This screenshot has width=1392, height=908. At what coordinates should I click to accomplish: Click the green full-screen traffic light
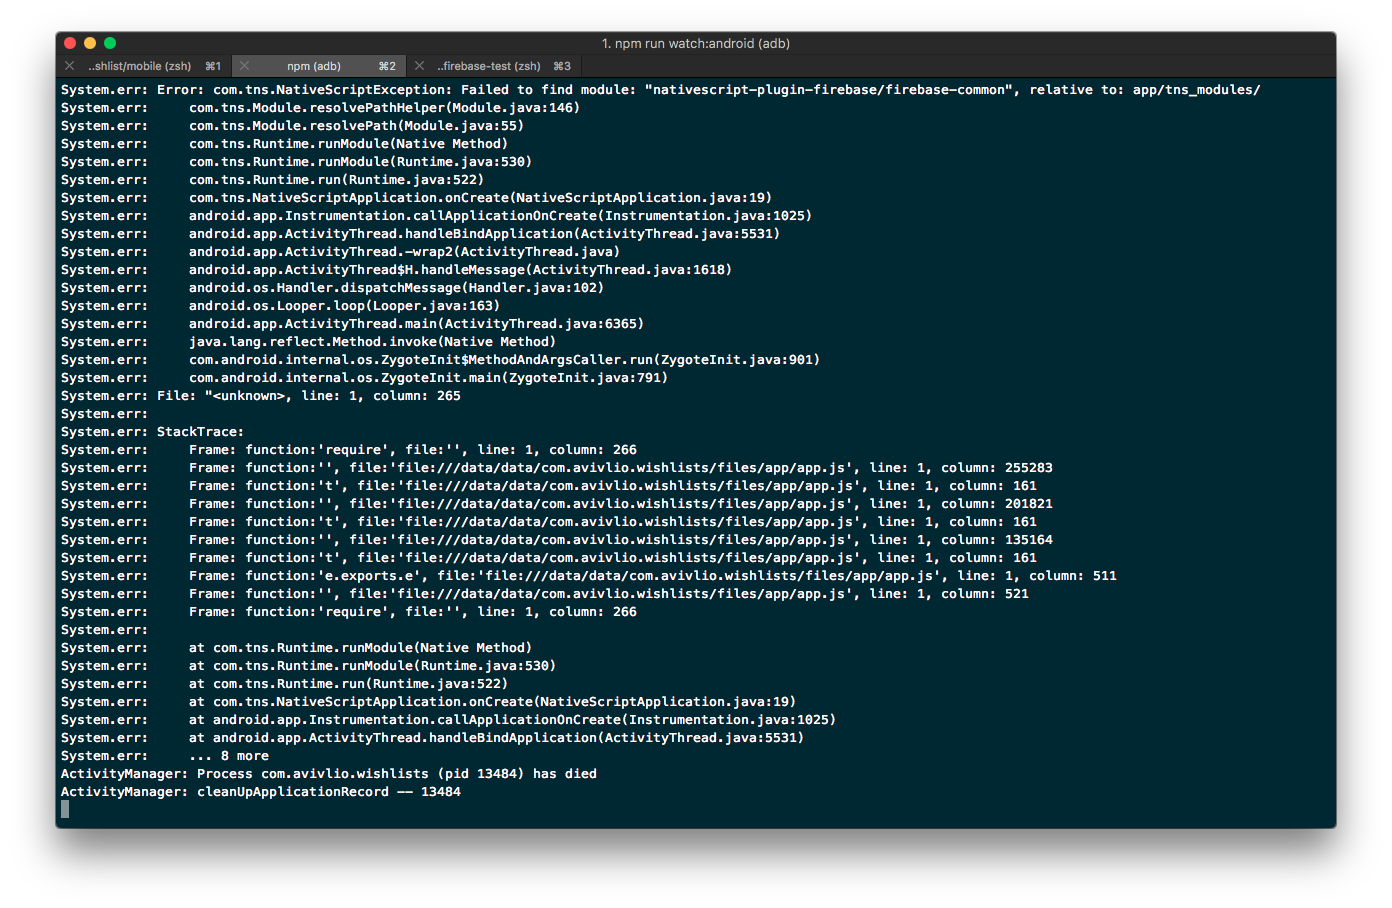(109, 43)
